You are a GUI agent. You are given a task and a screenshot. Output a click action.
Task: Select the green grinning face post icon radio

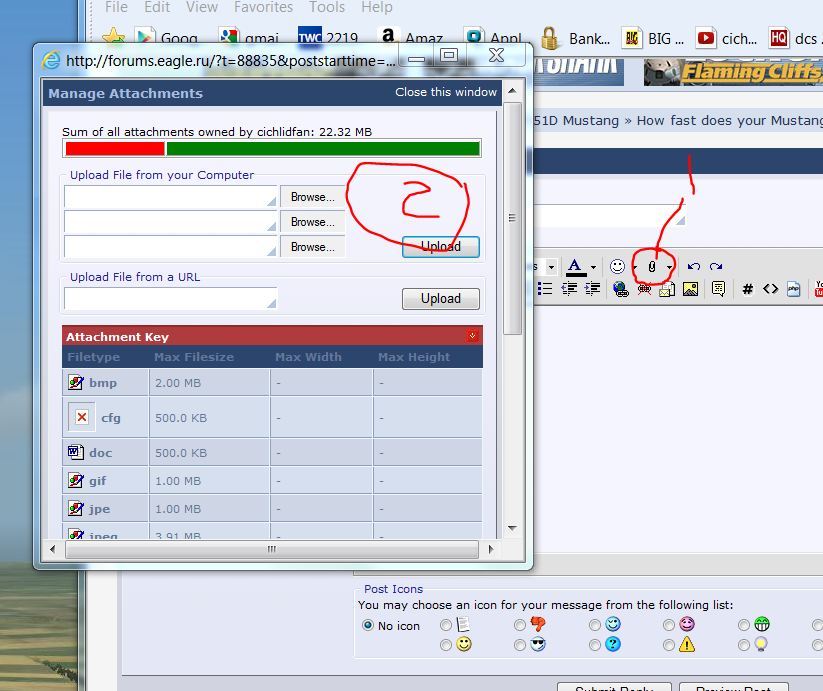(x=744, y=625)
